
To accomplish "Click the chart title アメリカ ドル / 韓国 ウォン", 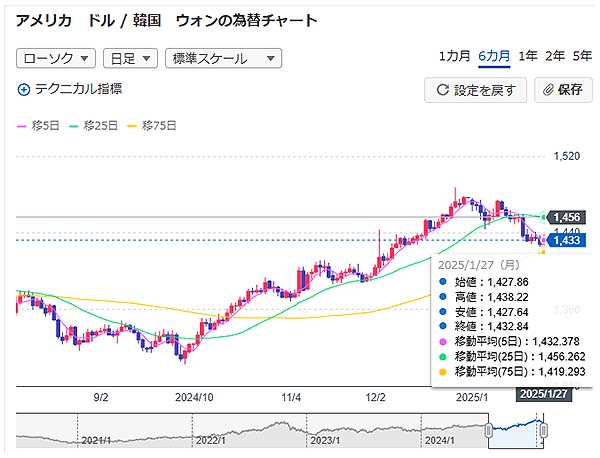I will [x=166, y=21].
